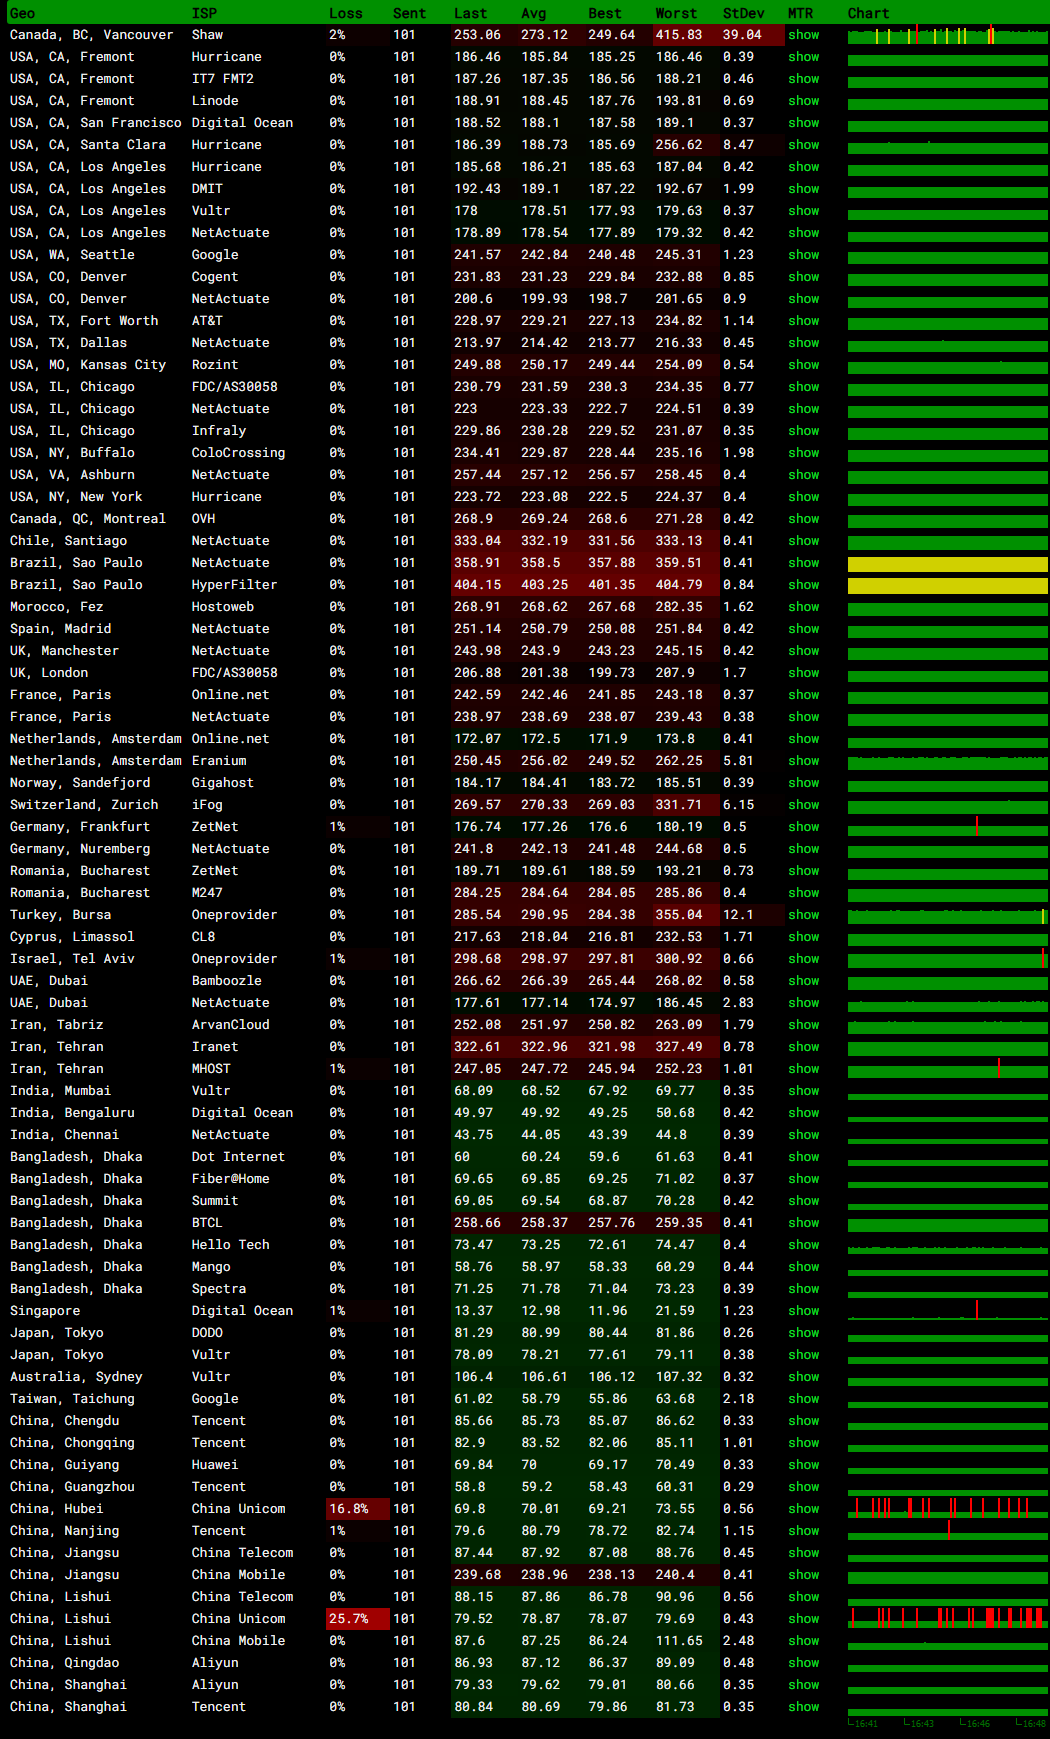Click the StDev column header

point(743,13)
